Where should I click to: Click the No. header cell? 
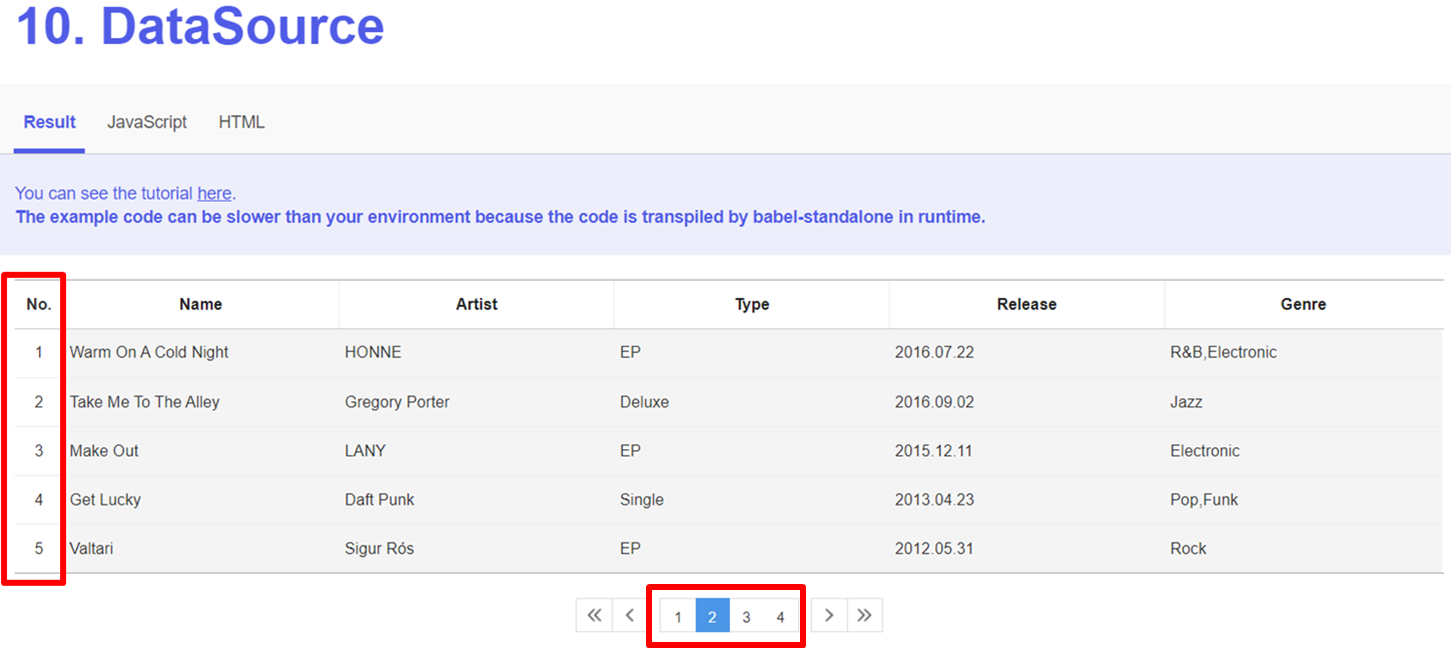(x=36, y=304)
